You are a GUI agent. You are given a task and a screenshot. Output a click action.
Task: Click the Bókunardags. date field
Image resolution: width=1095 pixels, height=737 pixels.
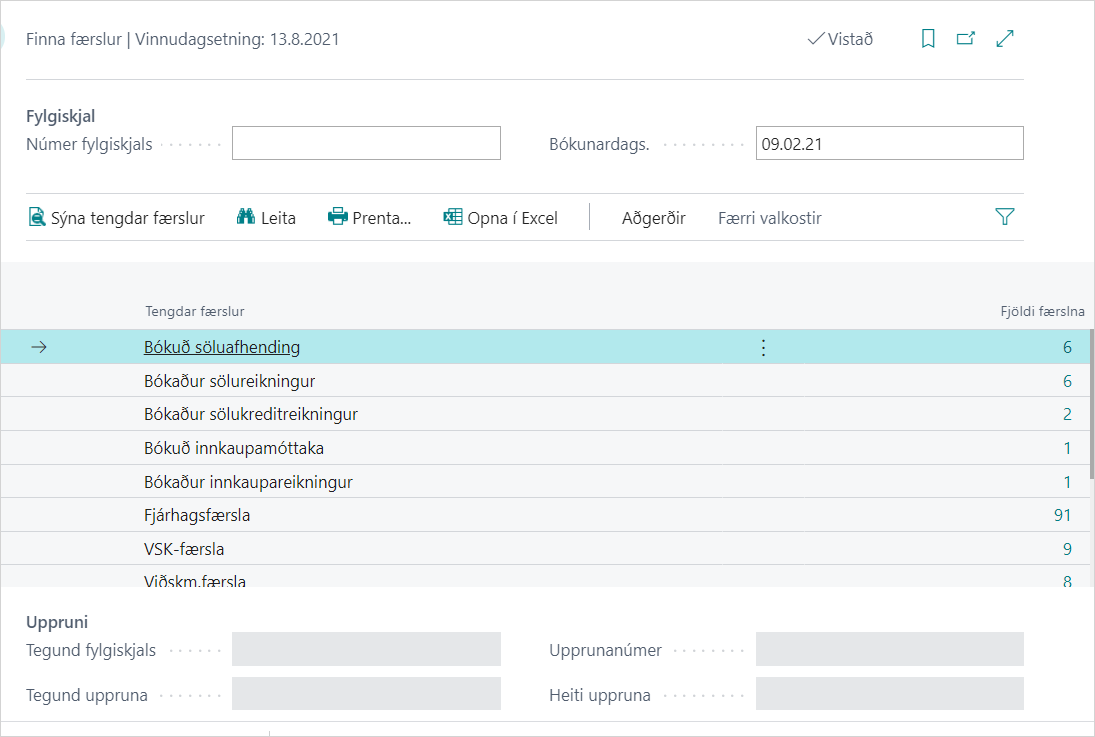point(889,143)
